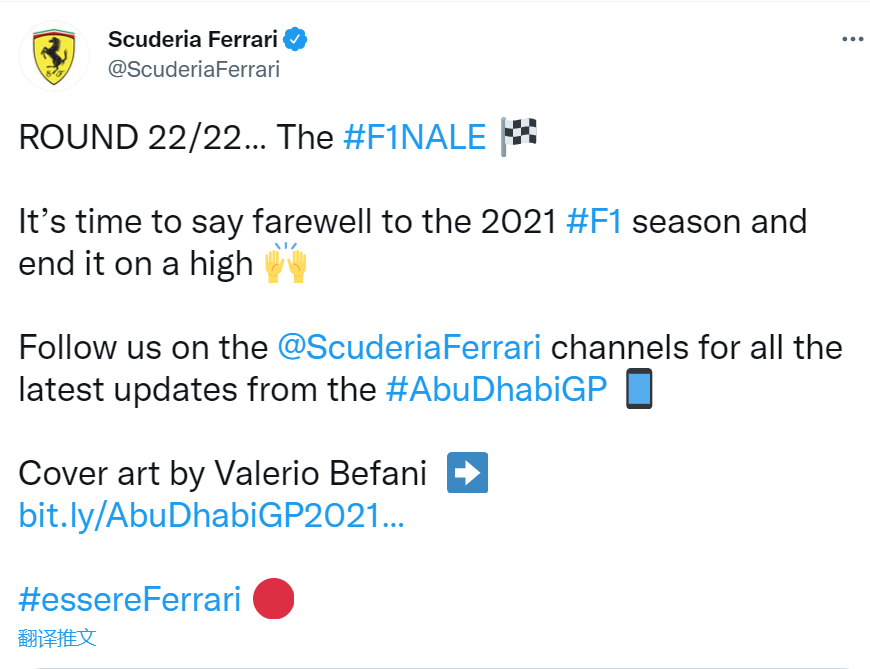Screen dimensions: 870x669
Task: Click the "Cover art by Valerio Befani" text
Action: [222, 473]
